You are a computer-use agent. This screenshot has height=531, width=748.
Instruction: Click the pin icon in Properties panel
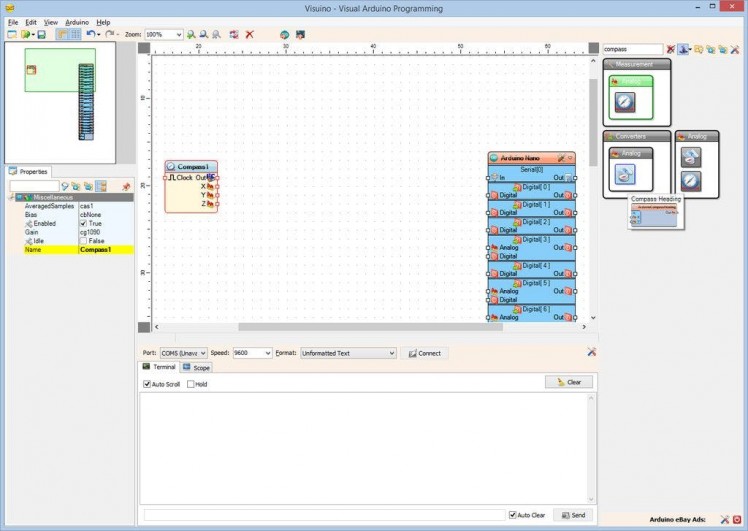(126, 186)
